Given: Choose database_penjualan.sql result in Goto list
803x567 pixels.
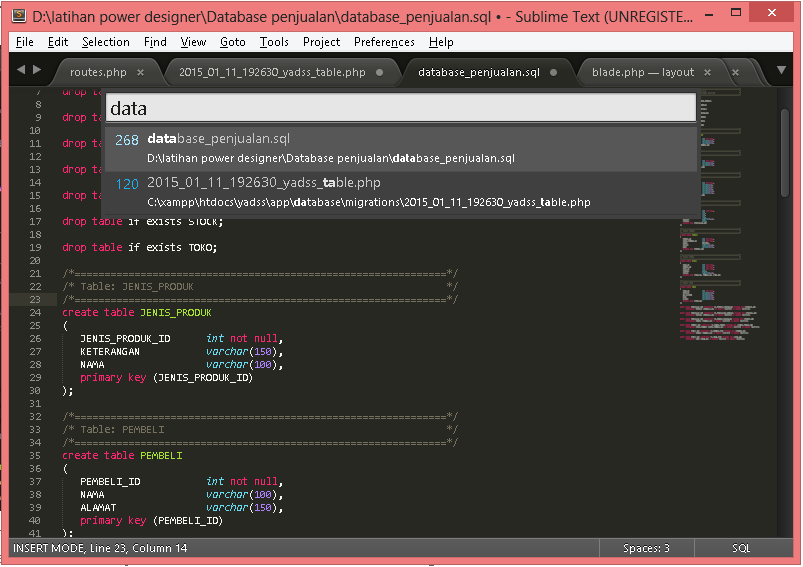Looking at the screenshot, I should tap(401, 149).
